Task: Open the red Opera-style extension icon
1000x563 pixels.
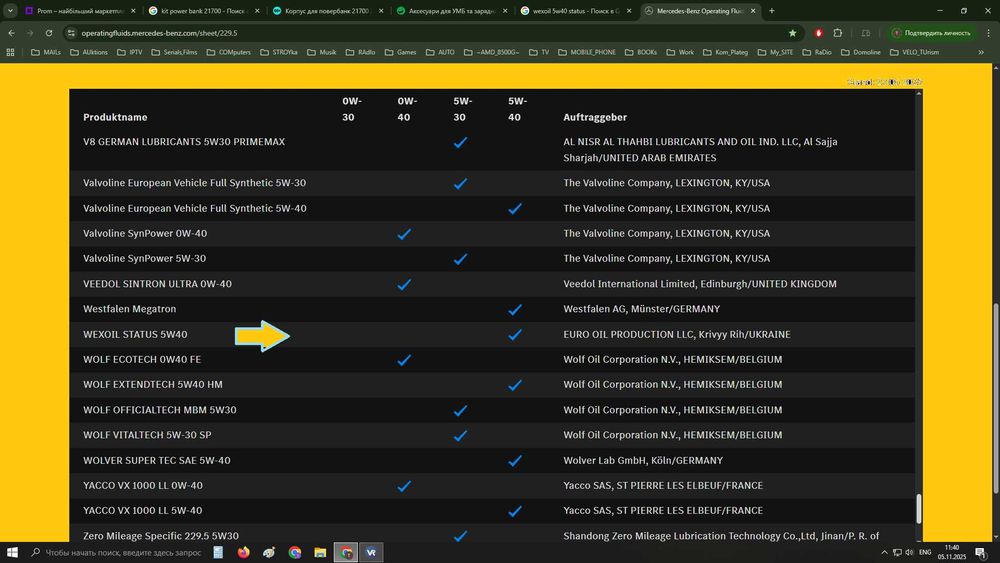Action: (819, 33)
